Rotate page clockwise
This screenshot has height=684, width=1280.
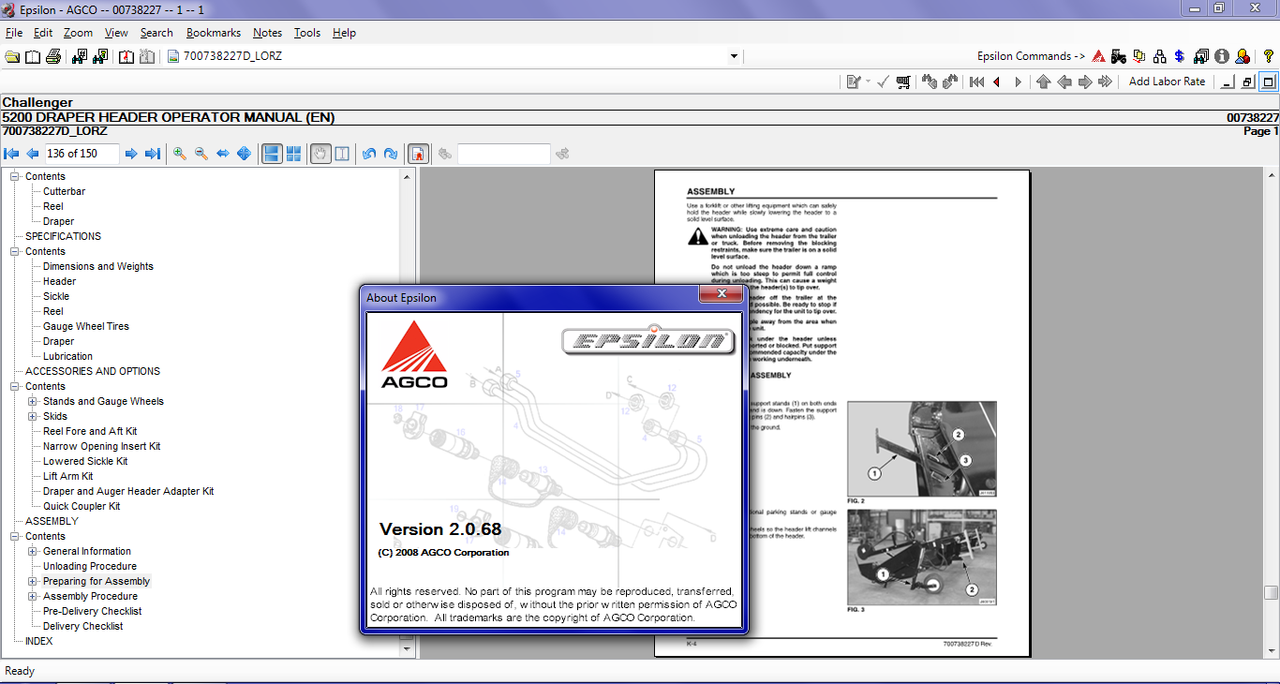[x=390, y=153]
